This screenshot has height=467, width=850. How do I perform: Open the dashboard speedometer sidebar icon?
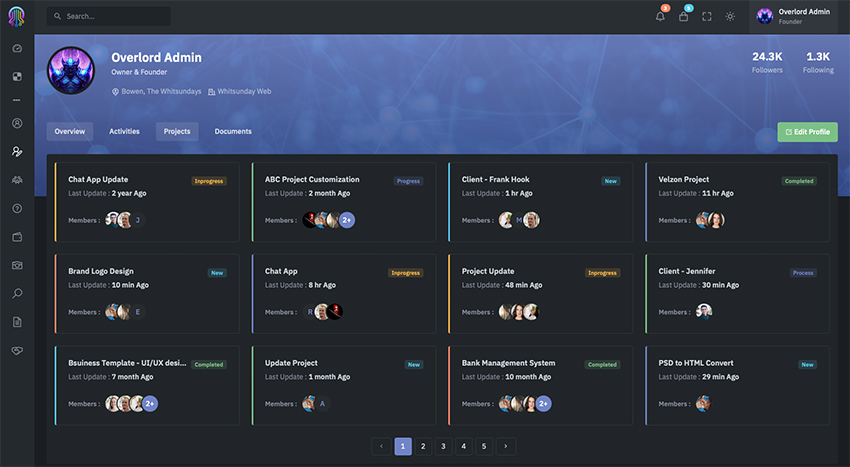tap(17, 48)
